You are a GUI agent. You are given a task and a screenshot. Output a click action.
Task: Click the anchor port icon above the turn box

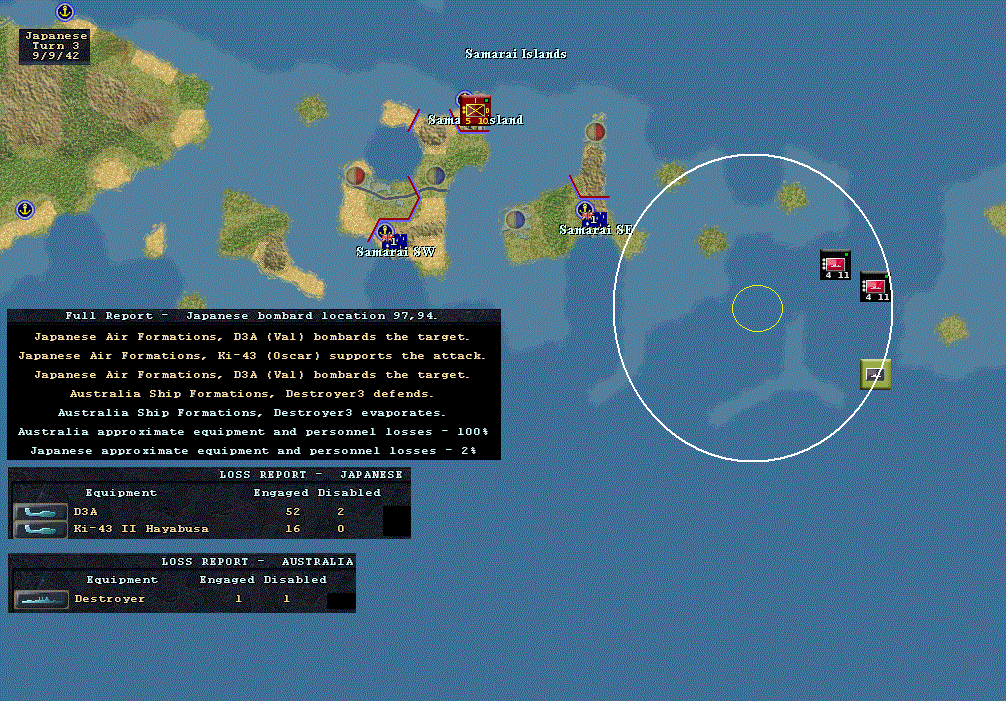click(65, 12)
